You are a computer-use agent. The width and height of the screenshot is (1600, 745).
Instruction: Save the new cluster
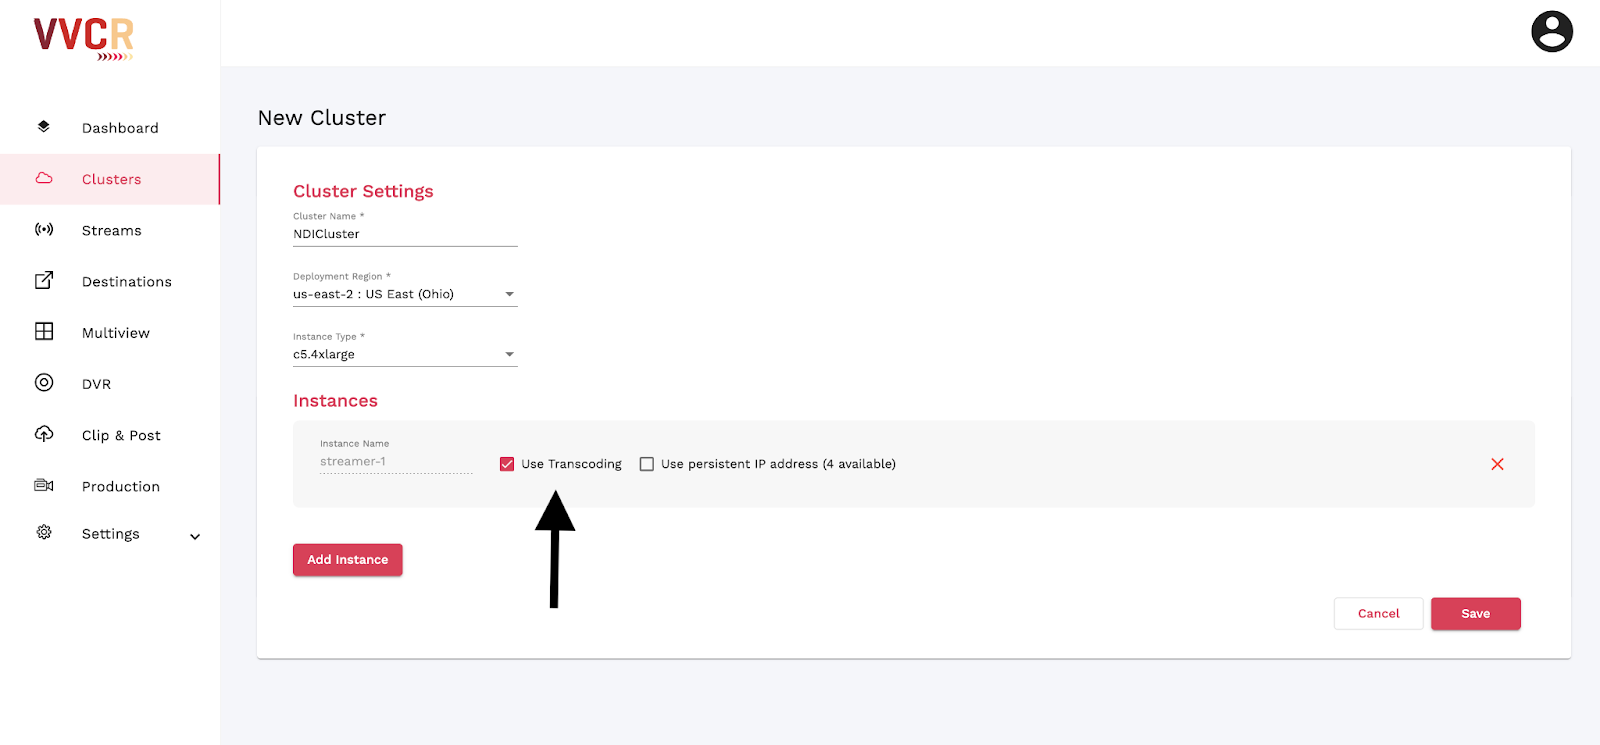pyautogui.click(x=1476, y=614)
